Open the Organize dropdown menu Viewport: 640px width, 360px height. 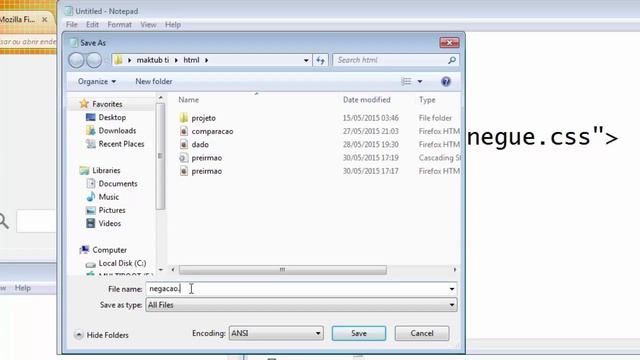point(97,82)
